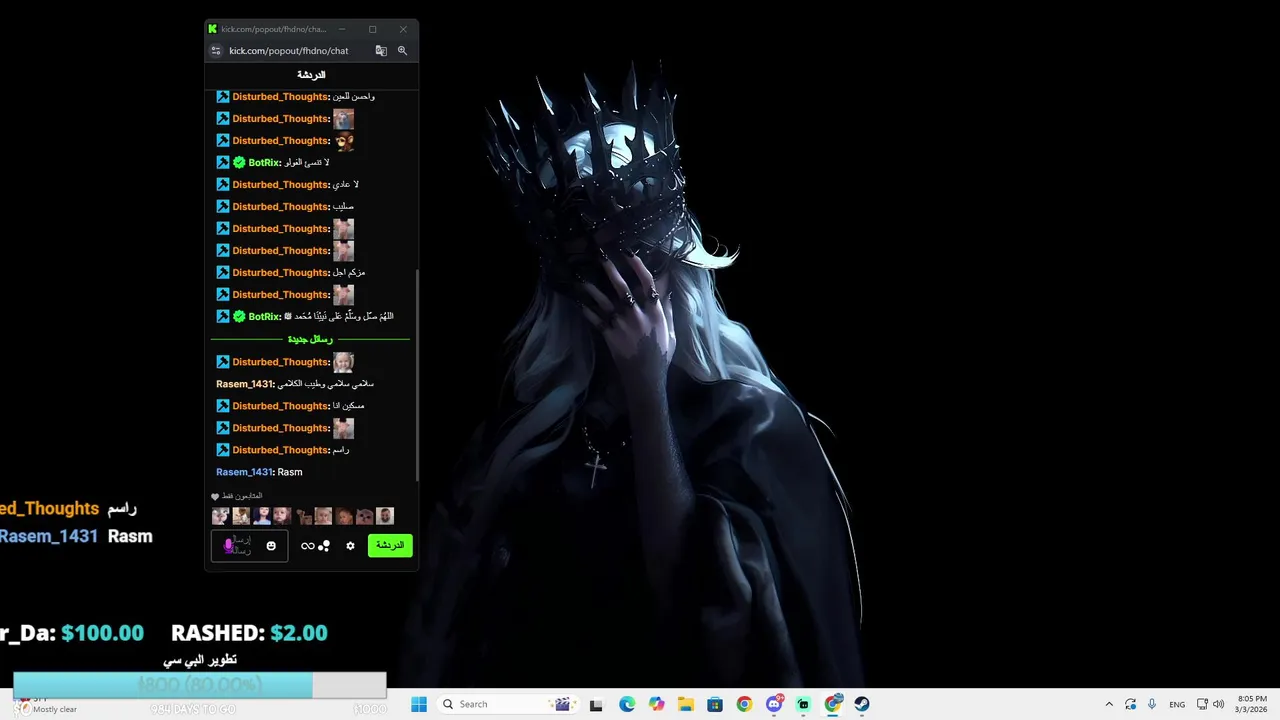This screenshot has height=720, width=1280.
Task: Click the RASHED: $2.00 donation ticker text
Action: coord(249,633)
